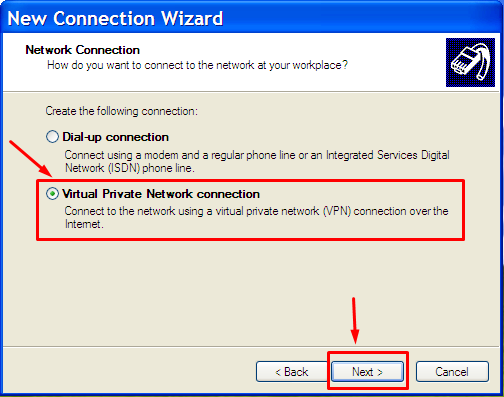Click the "Dial-up connection" bold label text
Viewport: 504px width, 397px height.
(115, 137)
